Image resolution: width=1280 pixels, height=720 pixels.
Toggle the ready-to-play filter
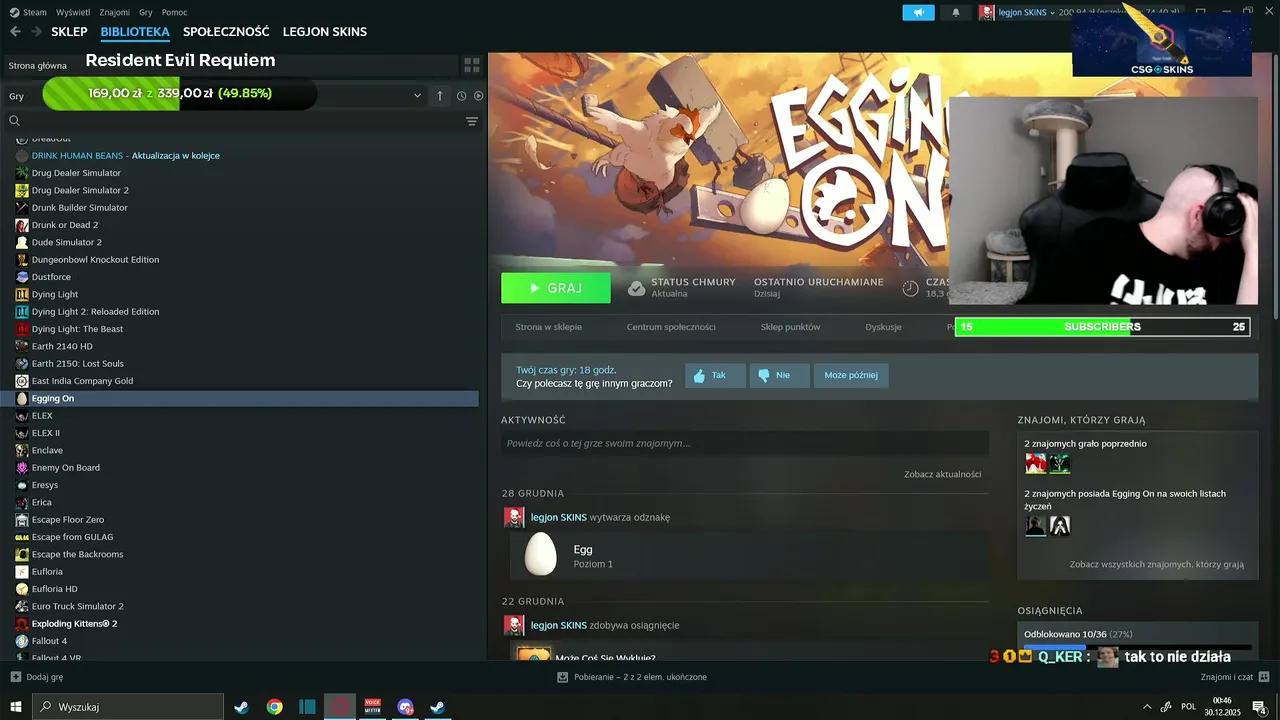point(478,96)
